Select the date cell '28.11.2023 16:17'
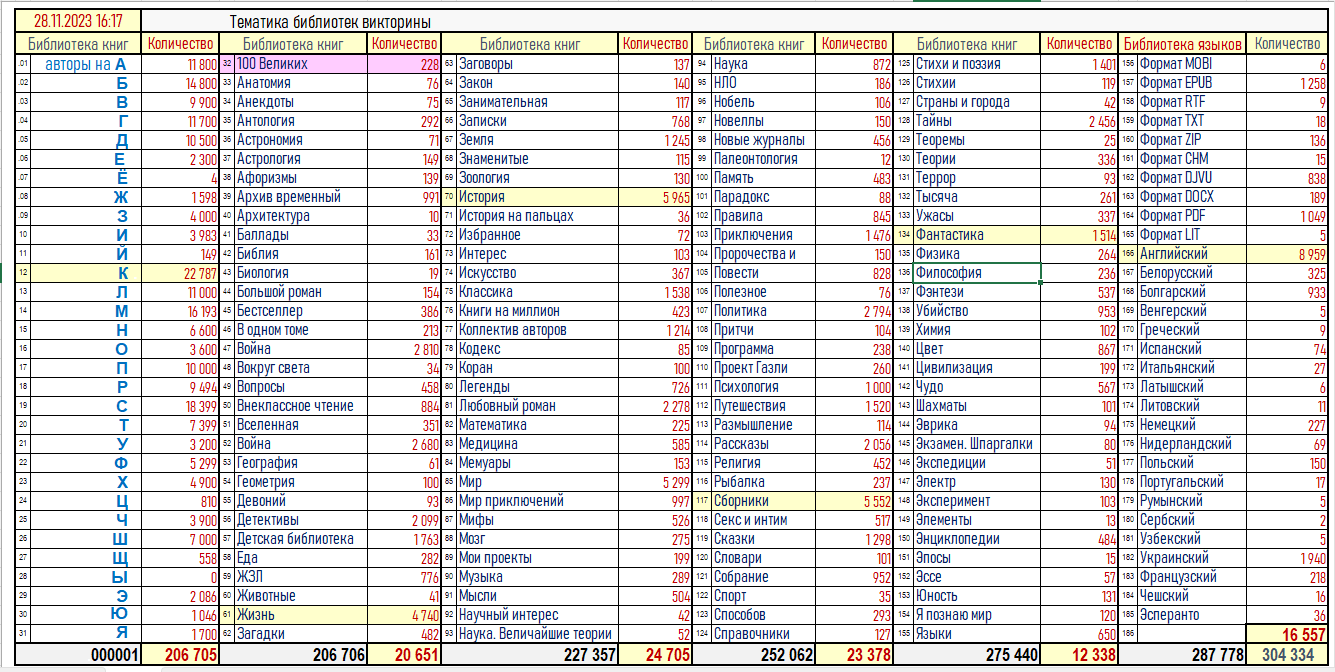Viewport: 1335px width, 672px height. tap(78, 21)
